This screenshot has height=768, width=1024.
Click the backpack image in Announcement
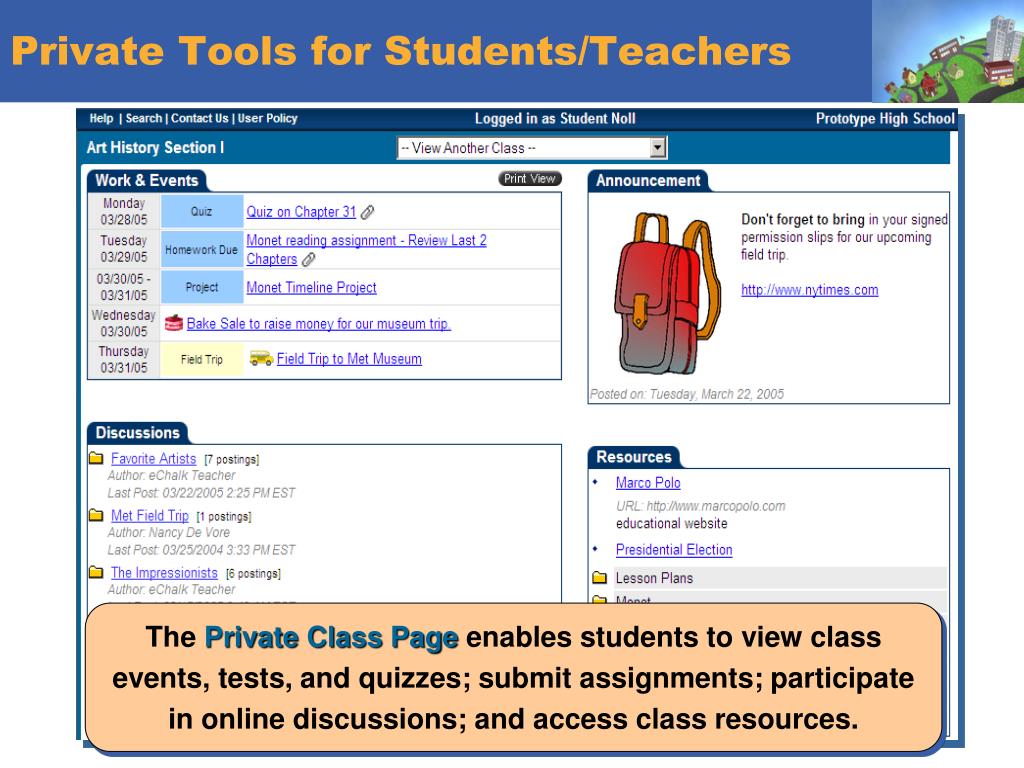pyautogui.click(x=667, y=293)
